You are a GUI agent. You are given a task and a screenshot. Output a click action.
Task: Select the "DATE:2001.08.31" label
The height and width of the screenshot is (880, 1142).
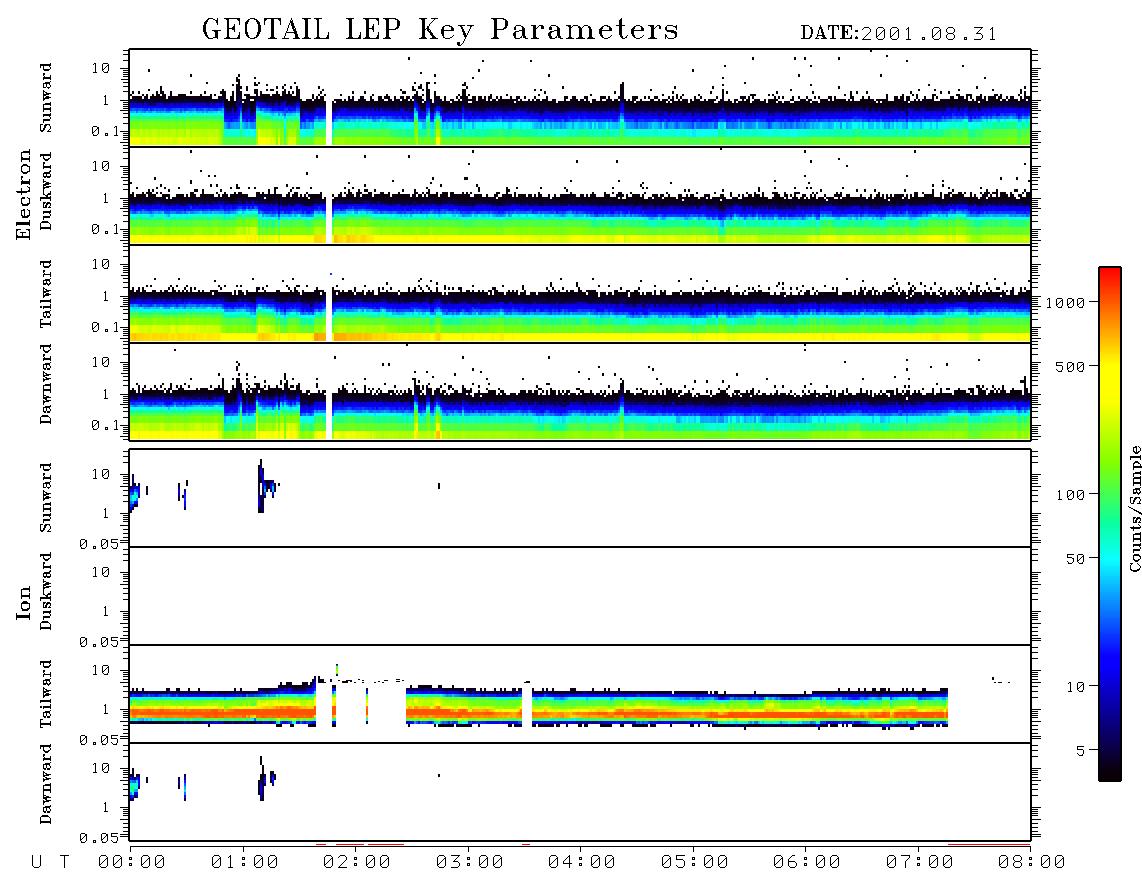899,34
